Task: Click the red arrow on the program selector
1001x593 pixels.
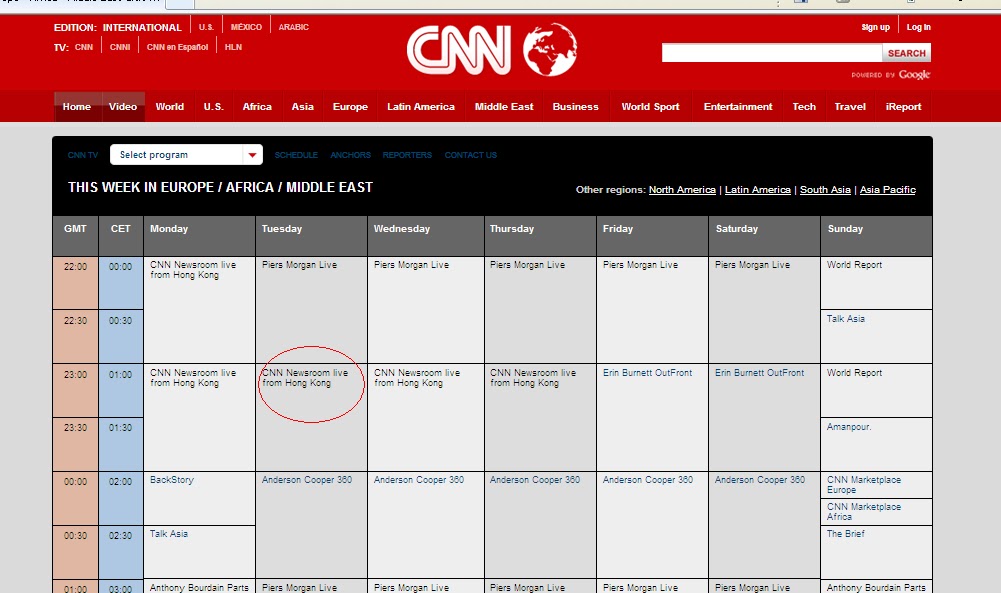Action: (253, 154)
